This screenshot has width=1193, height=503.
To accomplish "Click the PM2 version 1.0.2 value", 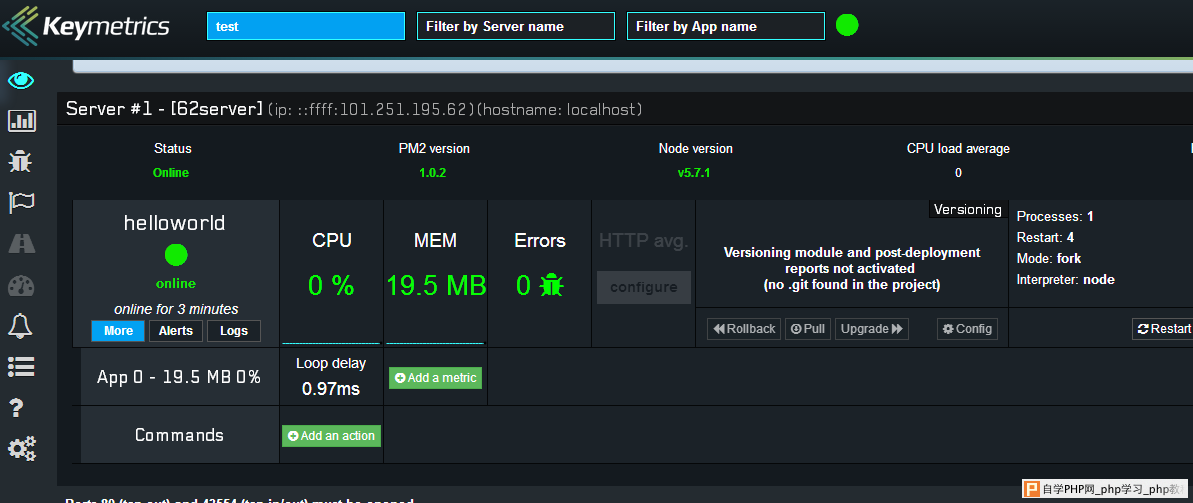I will pos(432,173).
